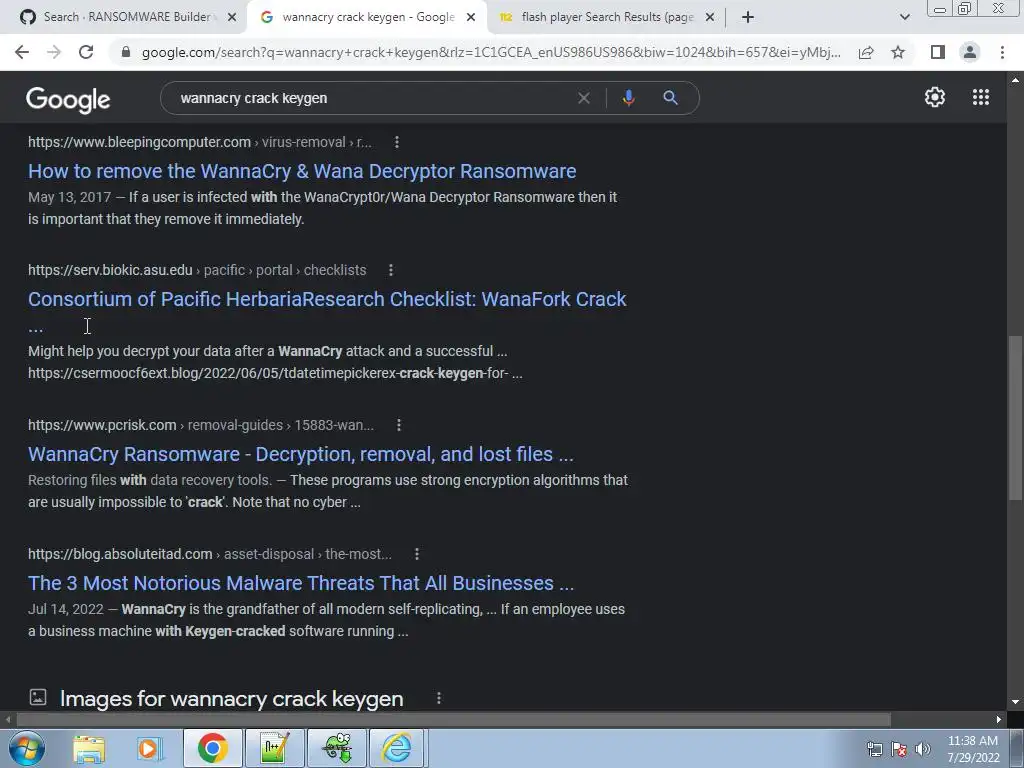Open Google quick settings gear

tap(935, 97)
